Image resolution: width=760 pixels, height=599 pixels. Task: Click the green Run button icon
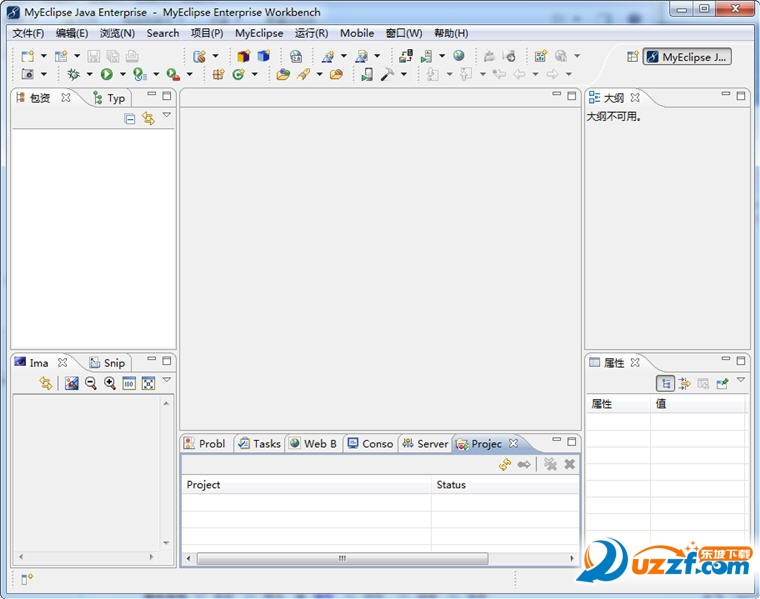click(x=107, y=74)
